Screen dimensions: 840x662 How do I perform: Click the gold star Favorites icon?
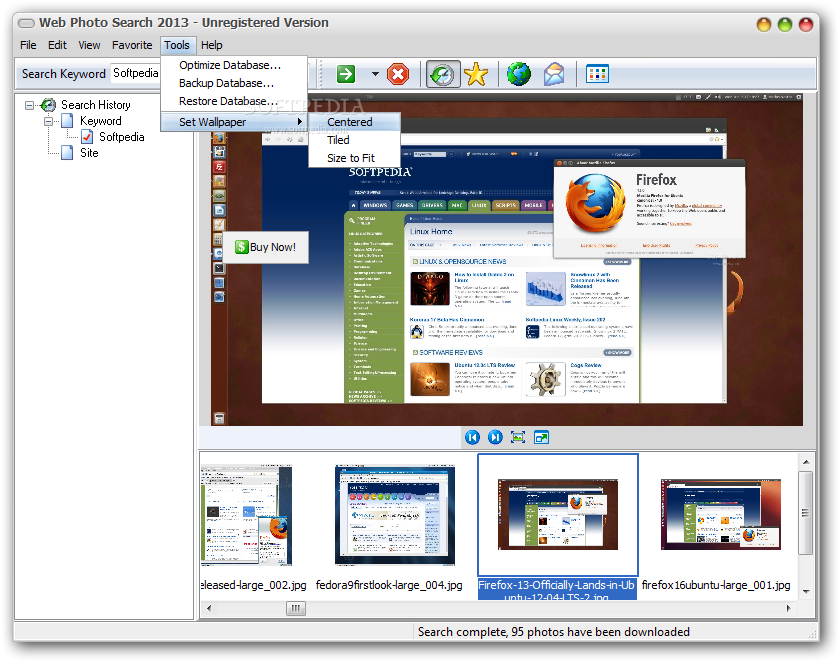(x=476, y=74)
